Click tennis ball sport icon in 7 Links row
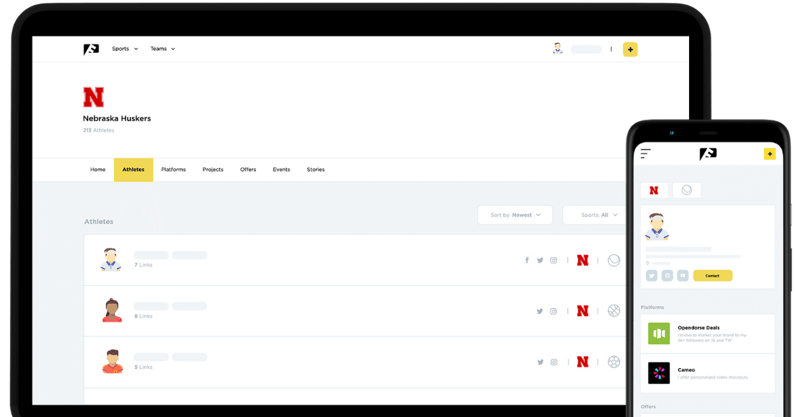795x417 pixels. click(x=614, y=260)
